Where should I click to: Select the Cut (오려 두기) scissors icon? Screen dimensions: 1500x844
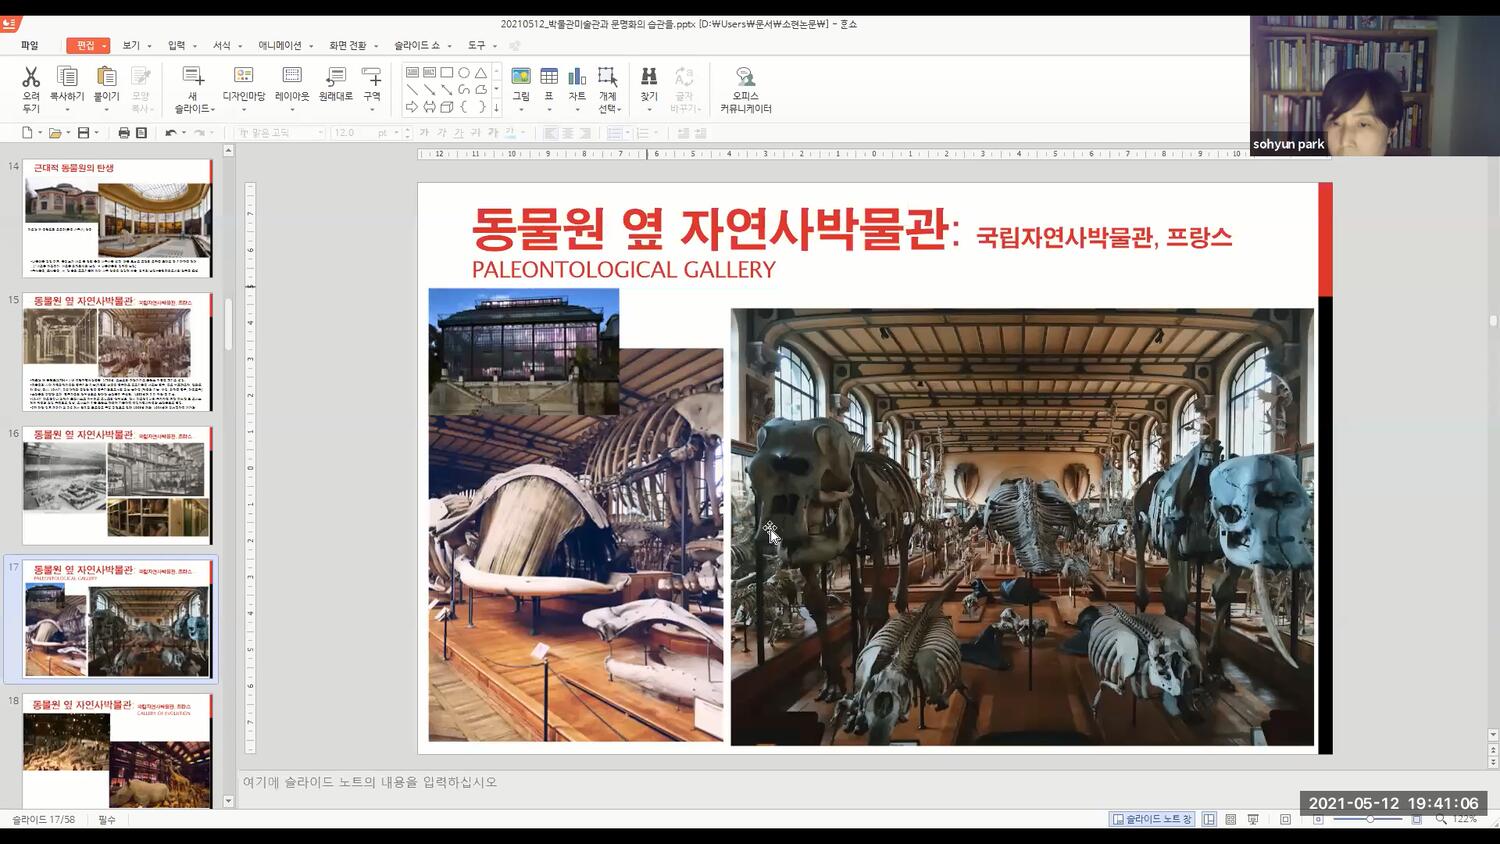[x=31, y=77]
